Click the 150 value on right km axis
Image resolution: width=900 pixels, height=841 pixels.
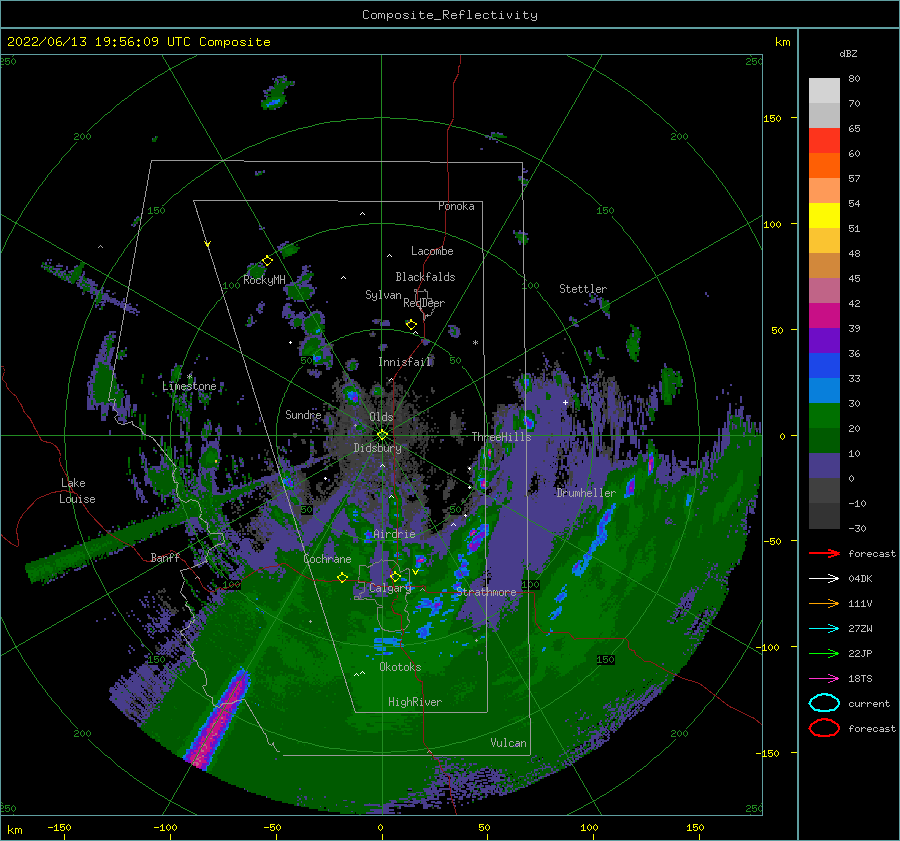click(772, 118)
